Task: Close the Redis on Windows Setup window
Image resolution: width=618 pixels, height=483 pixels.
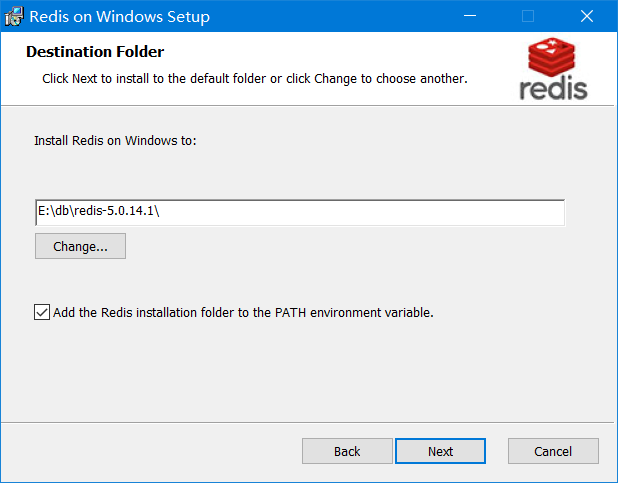Action: (x=587, y=16)
